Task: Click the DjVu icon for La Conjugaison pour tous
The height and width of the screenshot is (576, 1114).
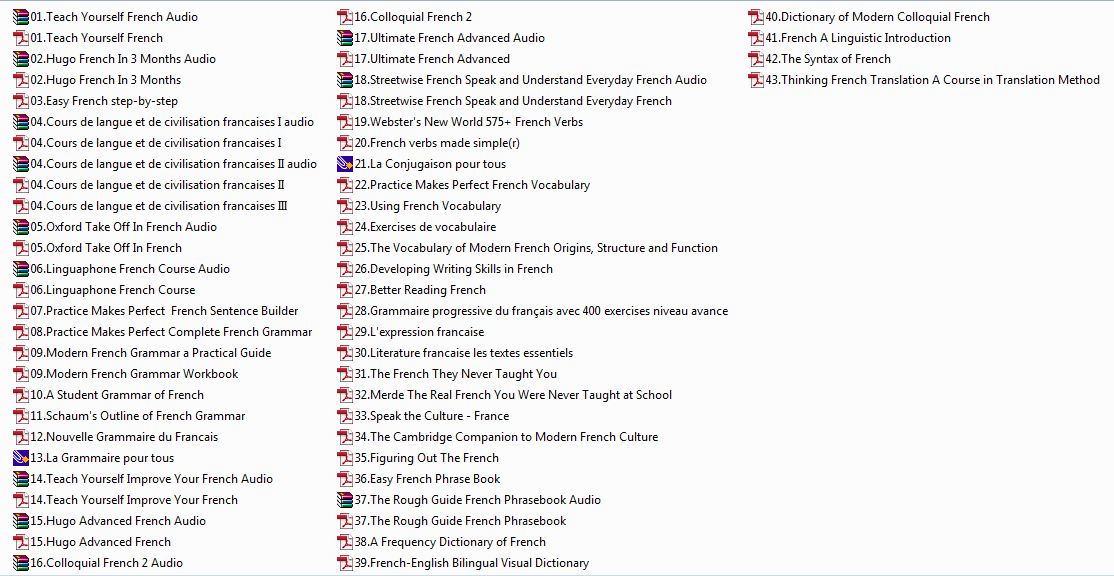Action: (x=346, y=164)
